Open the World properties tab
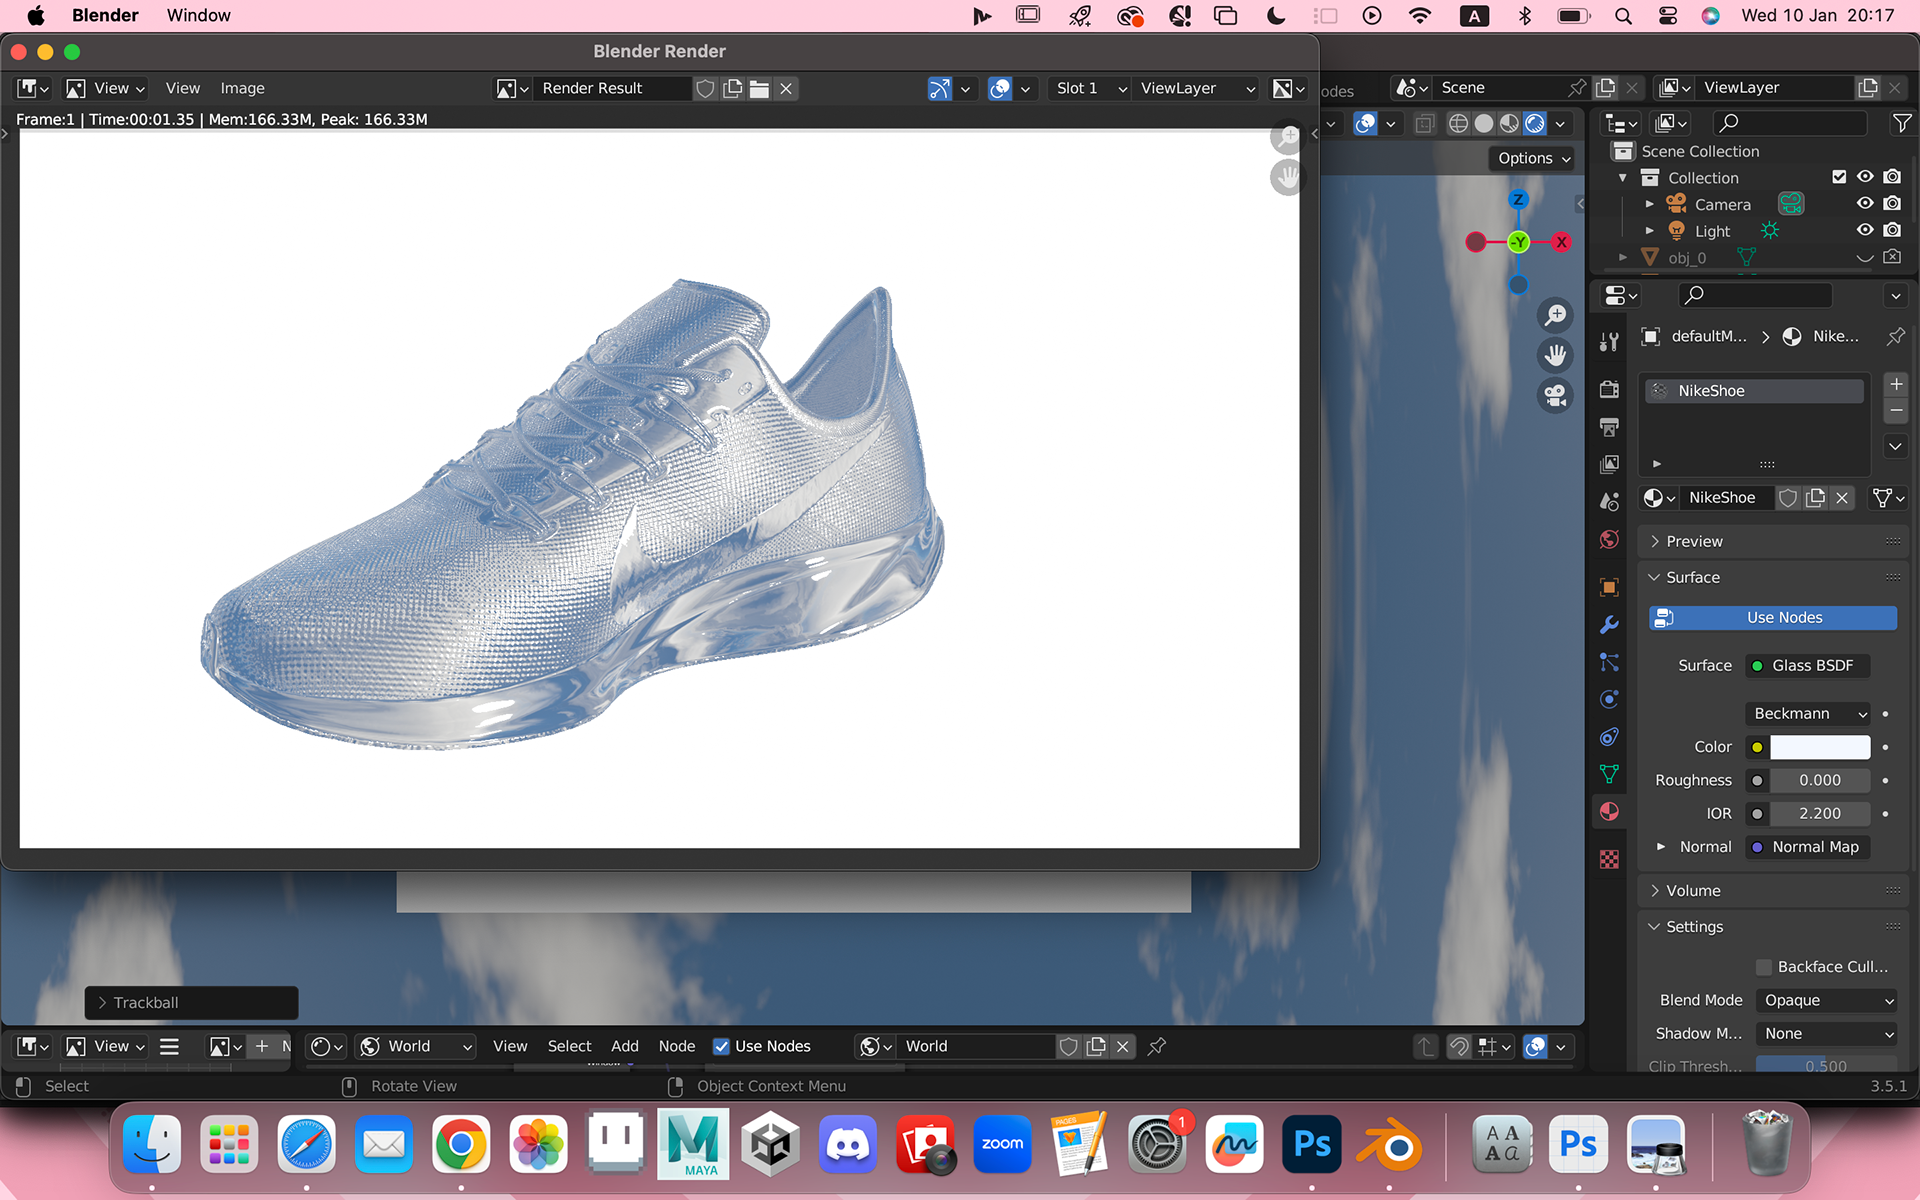Screen dimensions: 1920x1200 [x=1609, y=540]
